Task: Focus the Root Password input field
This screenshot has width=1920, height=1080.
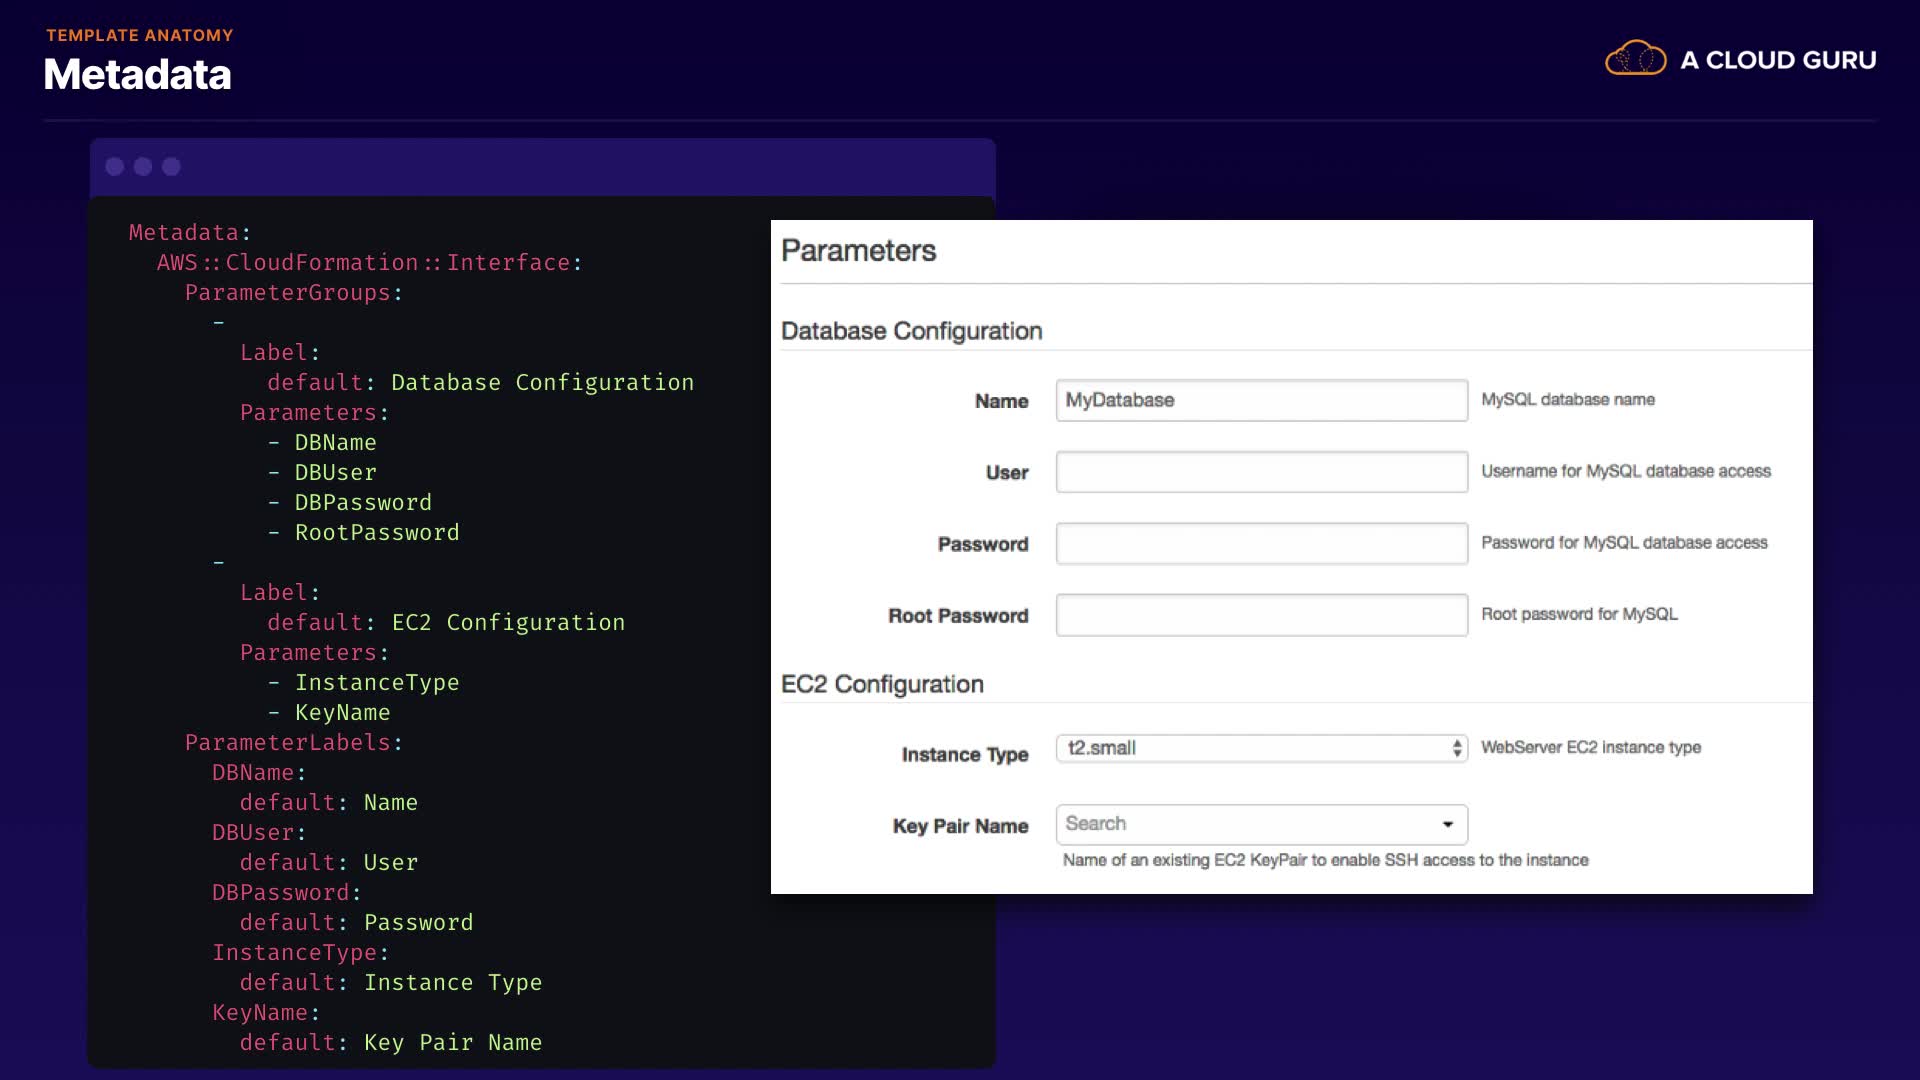Action: coord(1261,615)
